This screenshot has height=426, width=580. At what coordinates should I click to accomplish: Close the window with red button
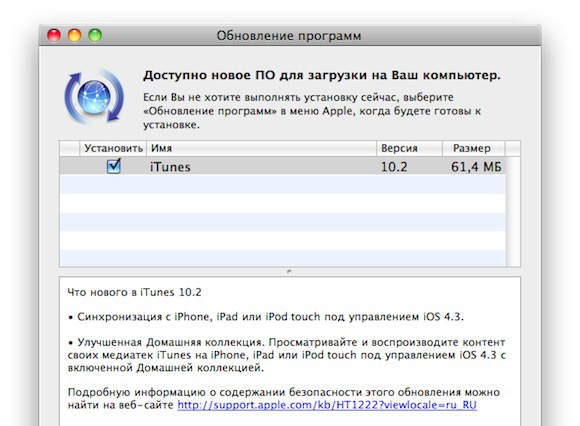click(54, 36)
